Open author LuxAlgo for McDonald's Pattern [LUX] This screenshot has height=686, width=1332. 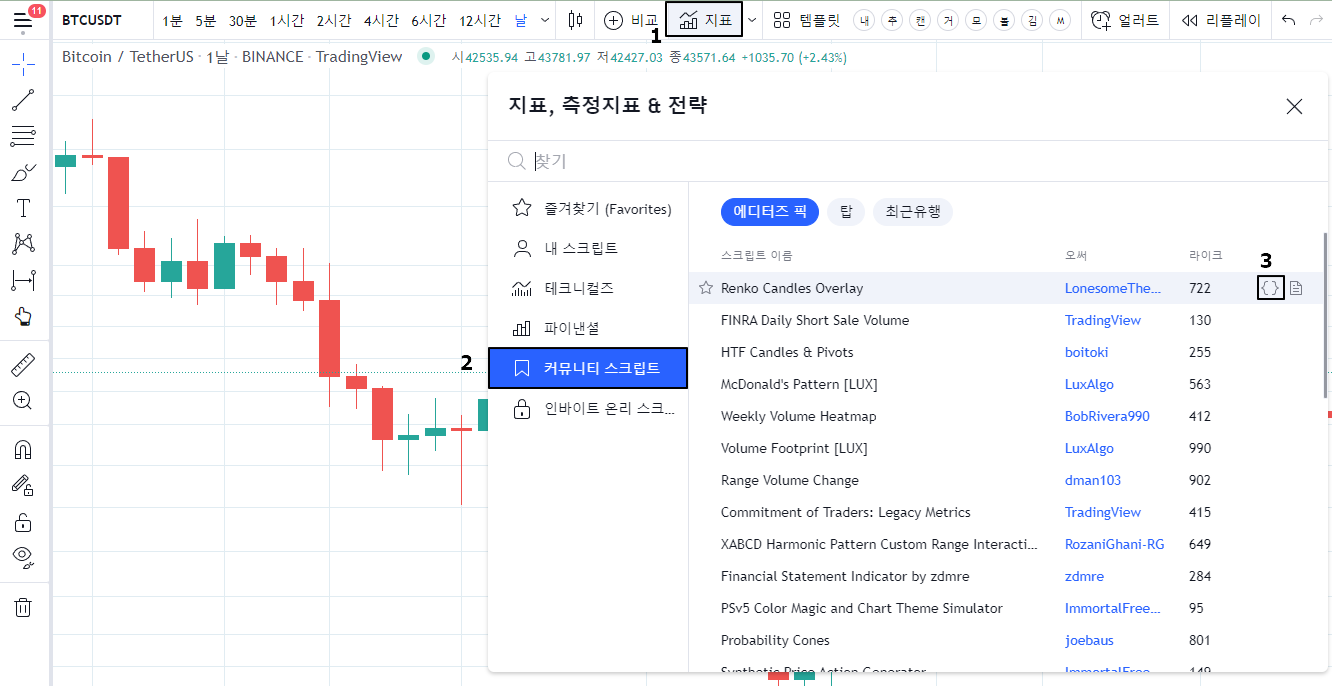pos(1089,384)
